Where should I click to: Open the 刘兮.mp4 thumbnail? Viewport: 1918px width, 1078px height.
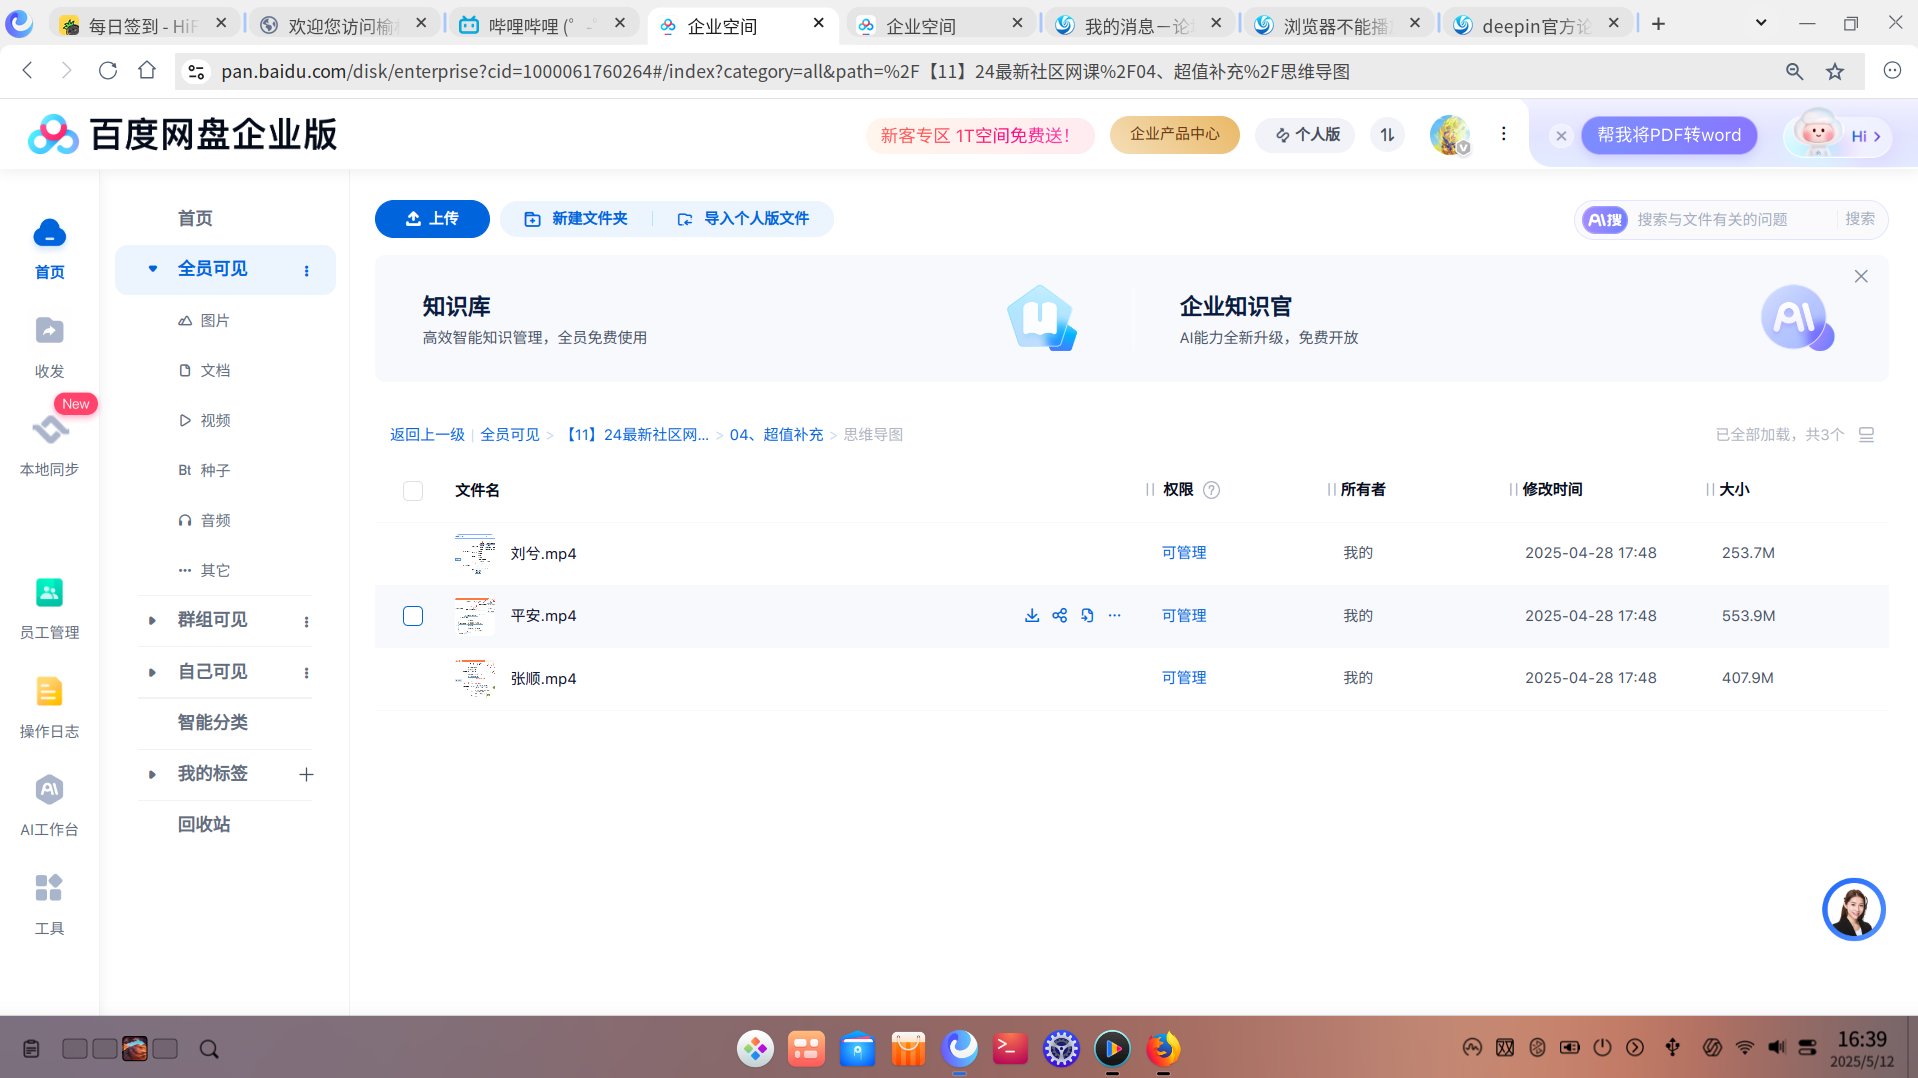[475, 553]
